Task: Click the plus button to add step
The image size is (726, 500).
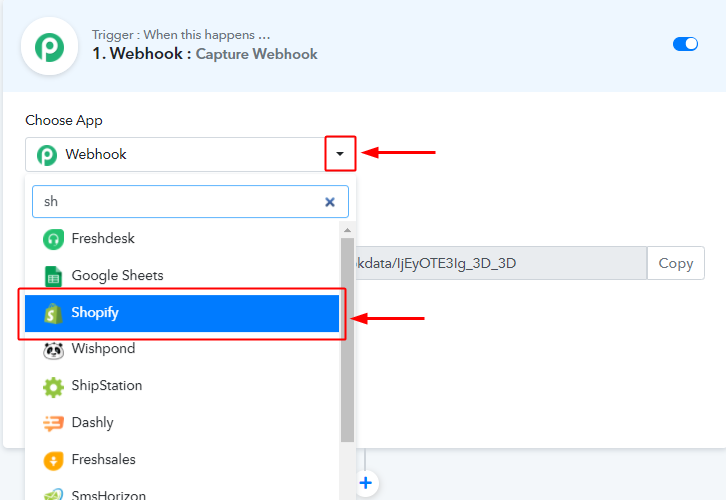Action: pos(366,483)
